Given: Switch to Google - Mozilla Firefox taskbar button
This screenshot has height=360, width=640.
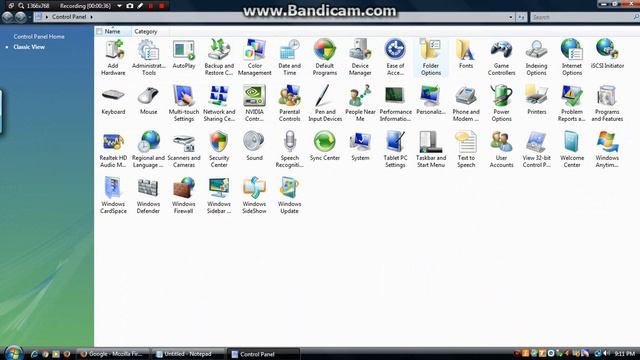Looking at the screenshot, I should tap(113, 354).
